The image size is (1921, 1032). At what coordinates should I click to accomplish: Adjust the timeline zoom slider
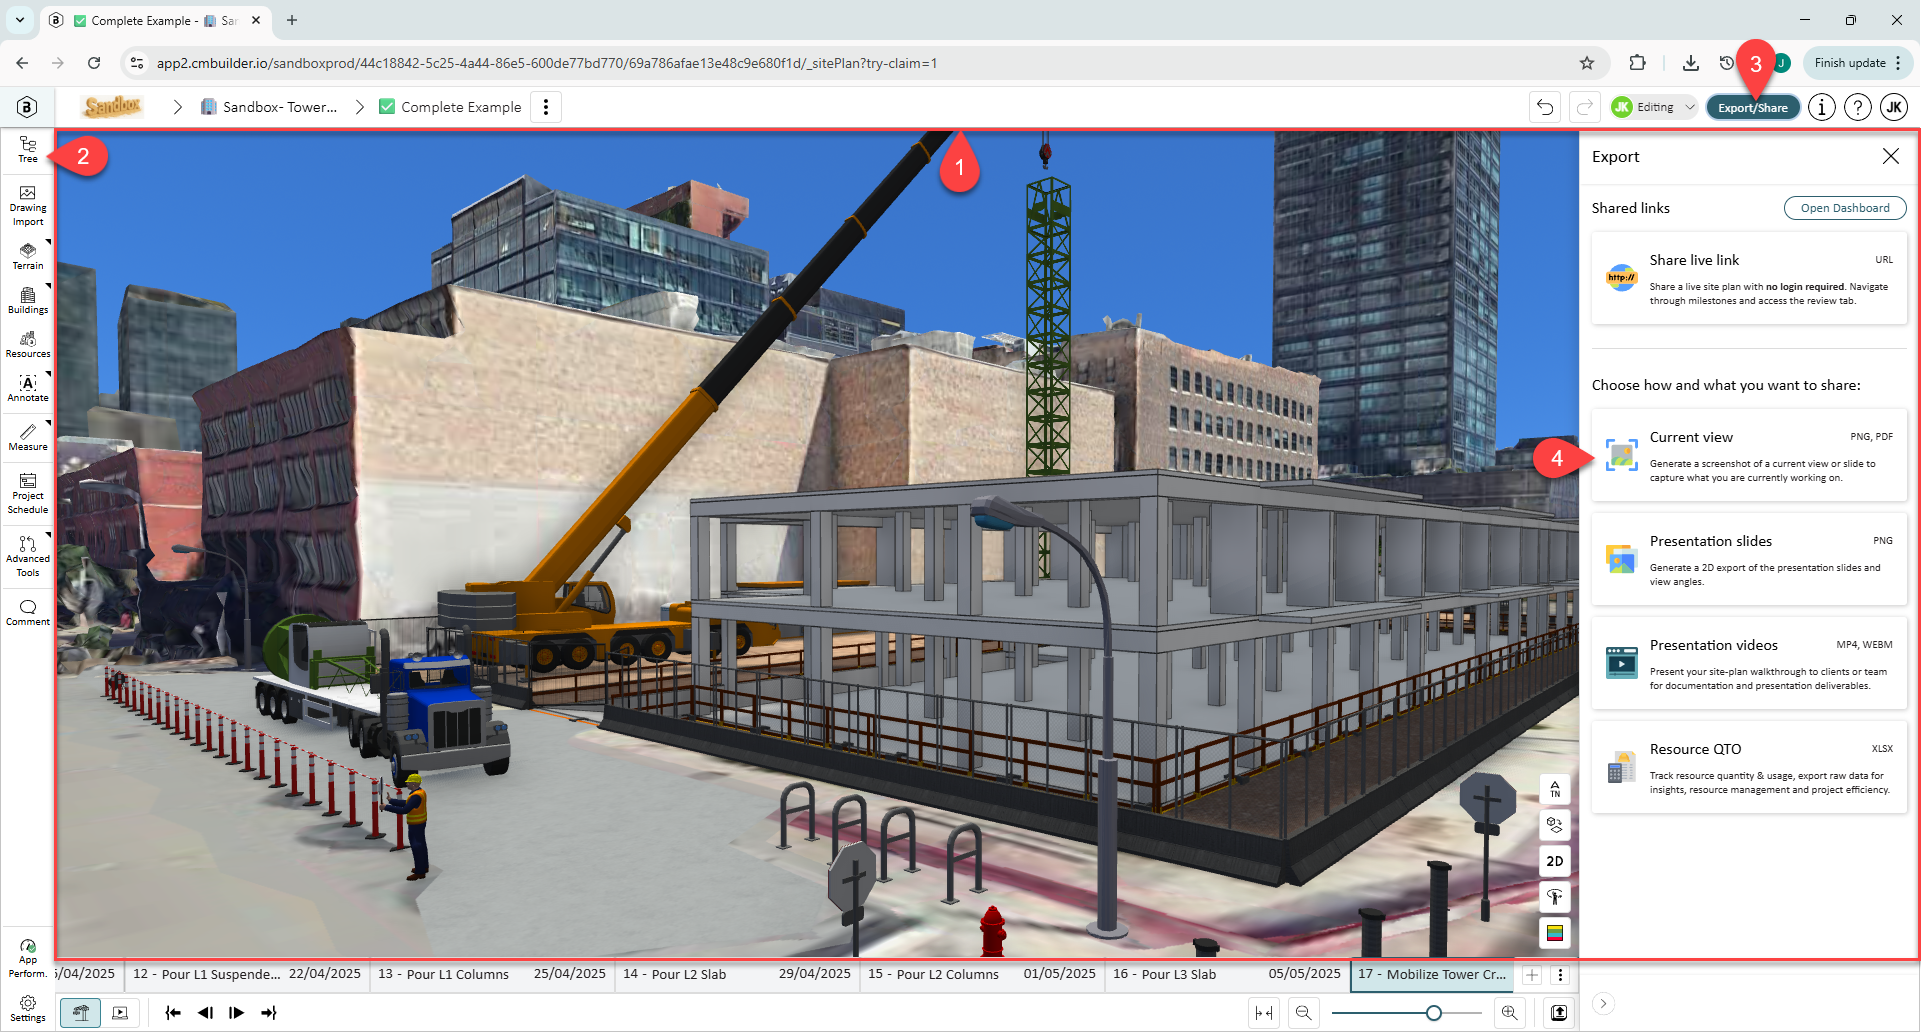point(1434,1013)
